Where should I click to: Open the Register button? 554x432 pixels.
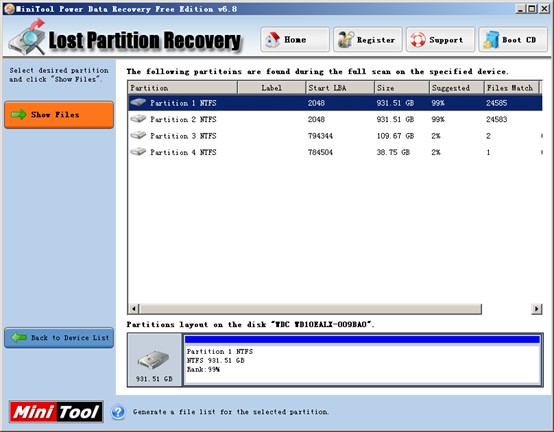368,40
